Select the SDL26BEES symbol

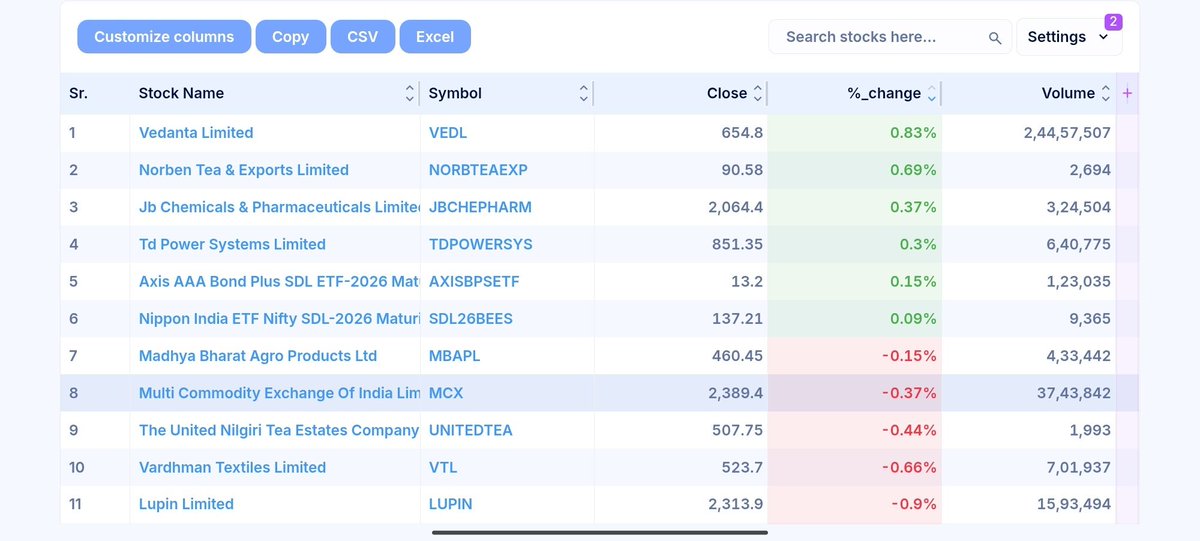[471, 319]
